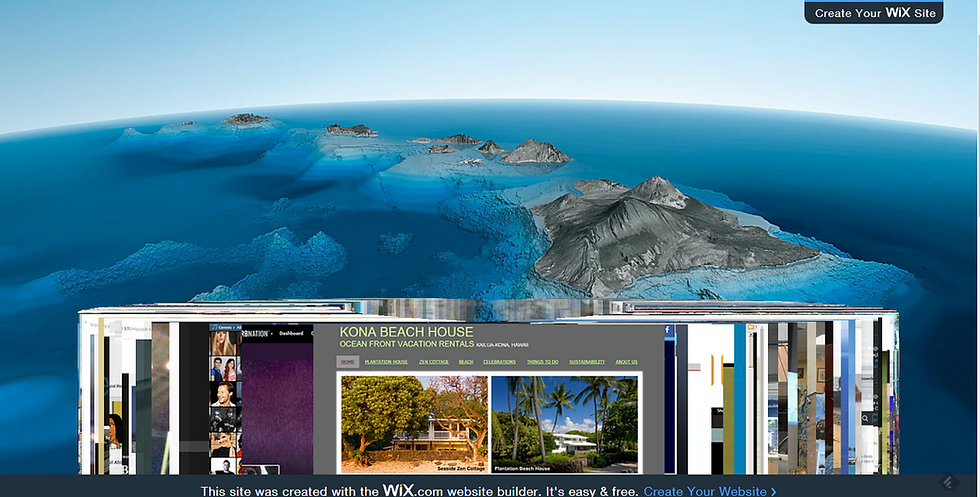Click the magnifier search icon on right card
This screenshot has height=497, width=980.
point(865,418)
